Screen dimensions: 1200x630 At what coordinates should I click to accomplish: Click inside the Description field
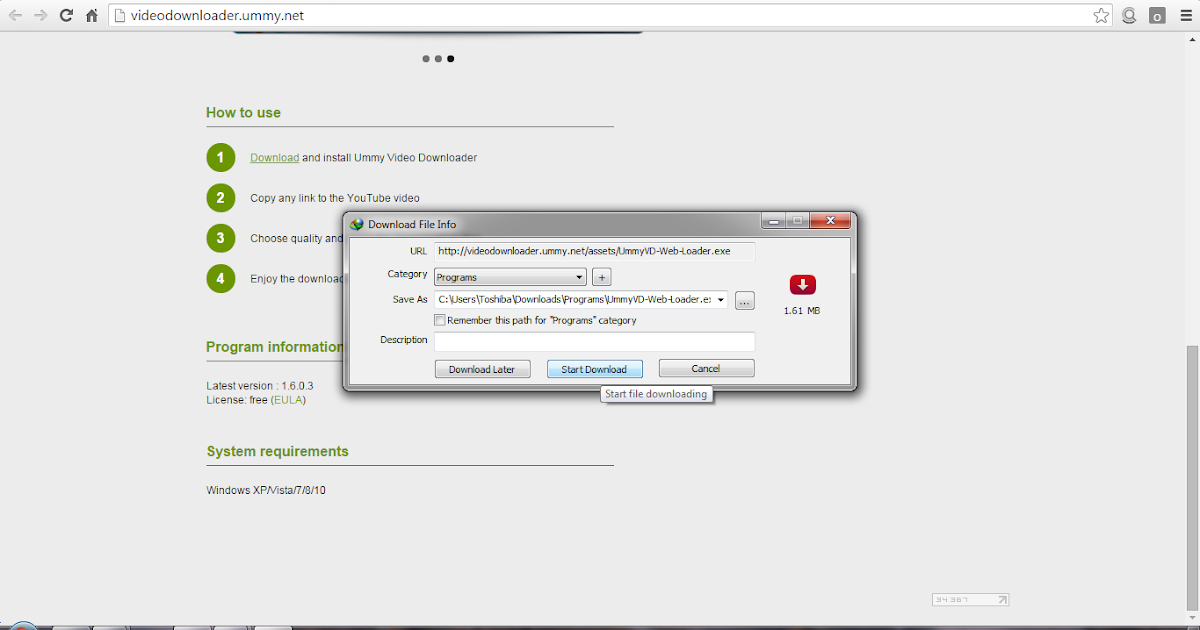tap(594, 342)
